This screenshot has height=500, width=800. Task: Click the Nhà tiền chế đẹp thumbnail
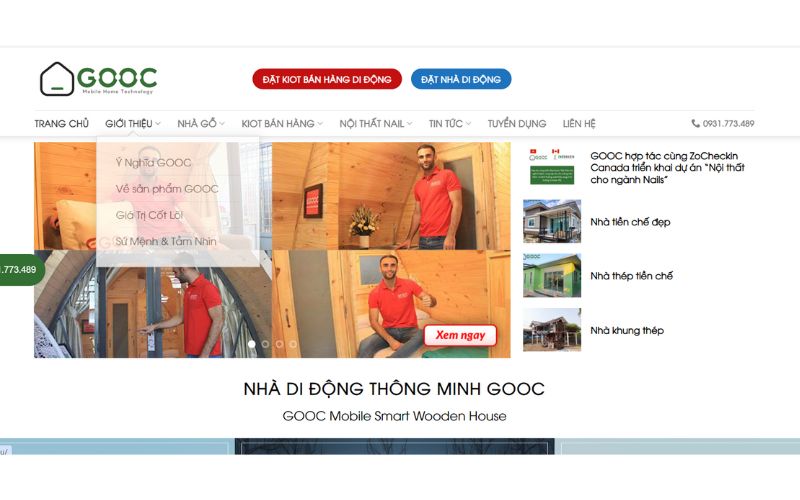click(x=552, y=221)
